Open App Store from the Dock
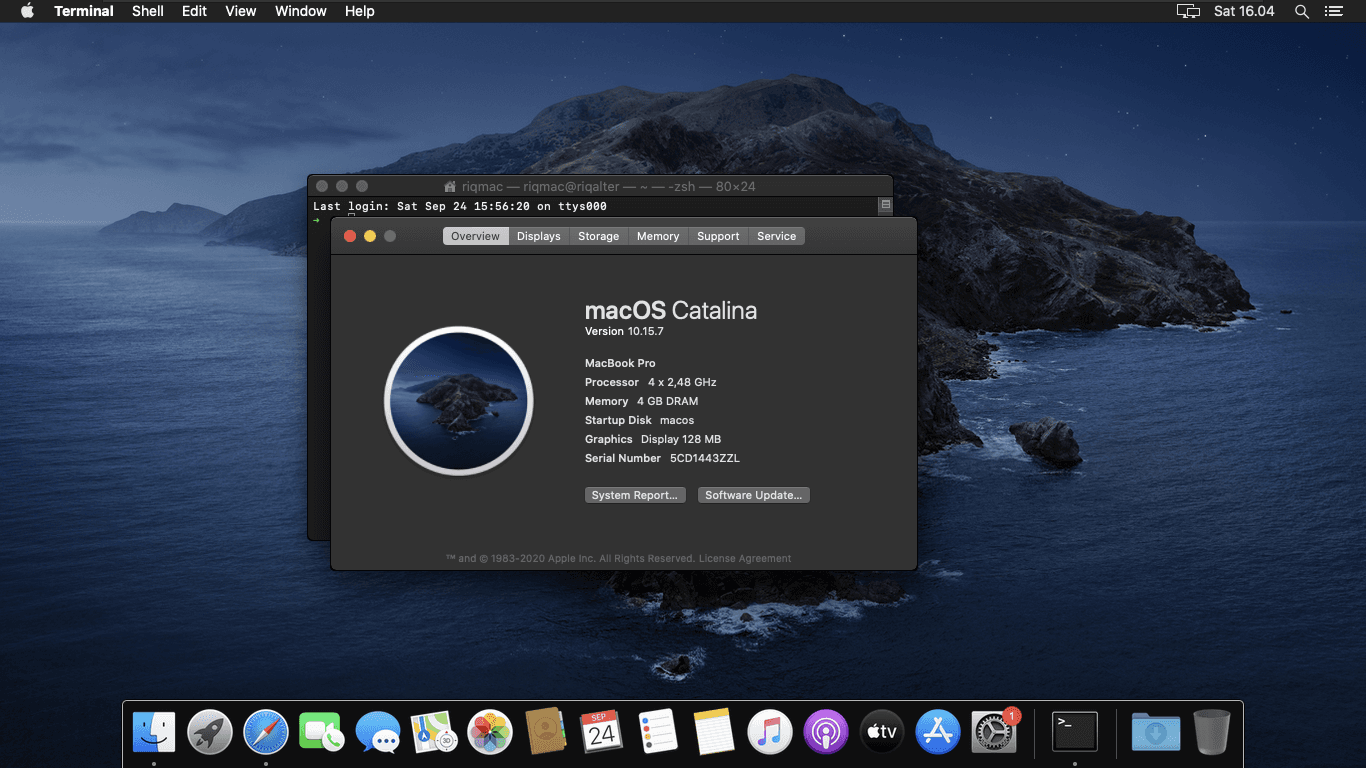The image size is (1366, 768). click(x=938, y=733)
